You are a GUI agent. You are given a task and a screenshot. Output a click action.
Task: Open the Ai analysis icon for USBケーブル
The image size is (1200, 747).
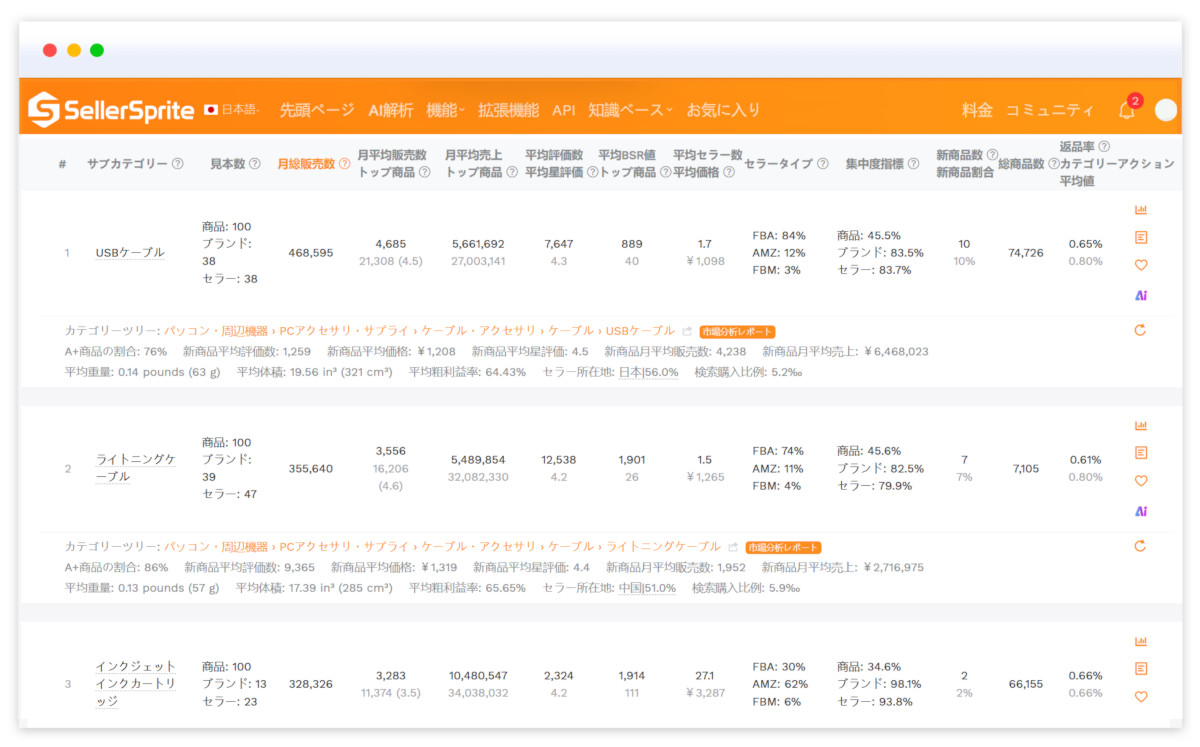[1141, 291]
